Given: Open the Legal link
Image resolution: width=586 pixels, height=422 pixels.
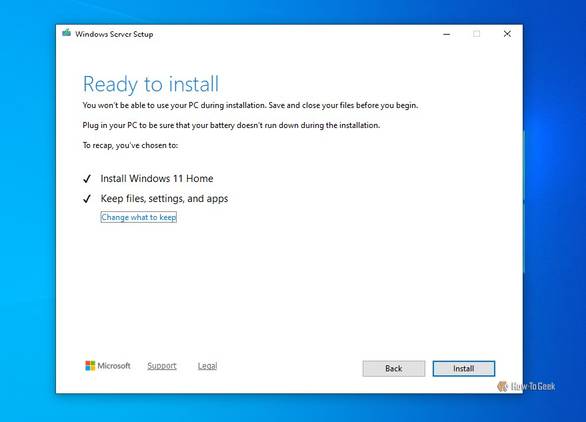Looking at the screenshot, I should (x=207, y=366).
